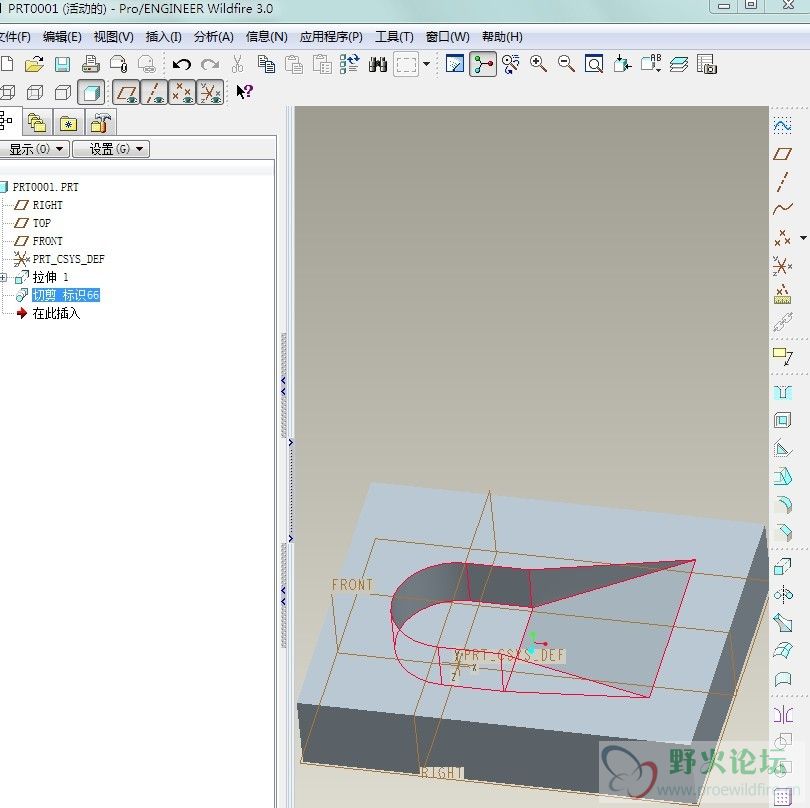Image resolution: width=810 pixels, height=808 pixels.
Task: Save the model using the floppy disk icon
Action: pos(63,65)
